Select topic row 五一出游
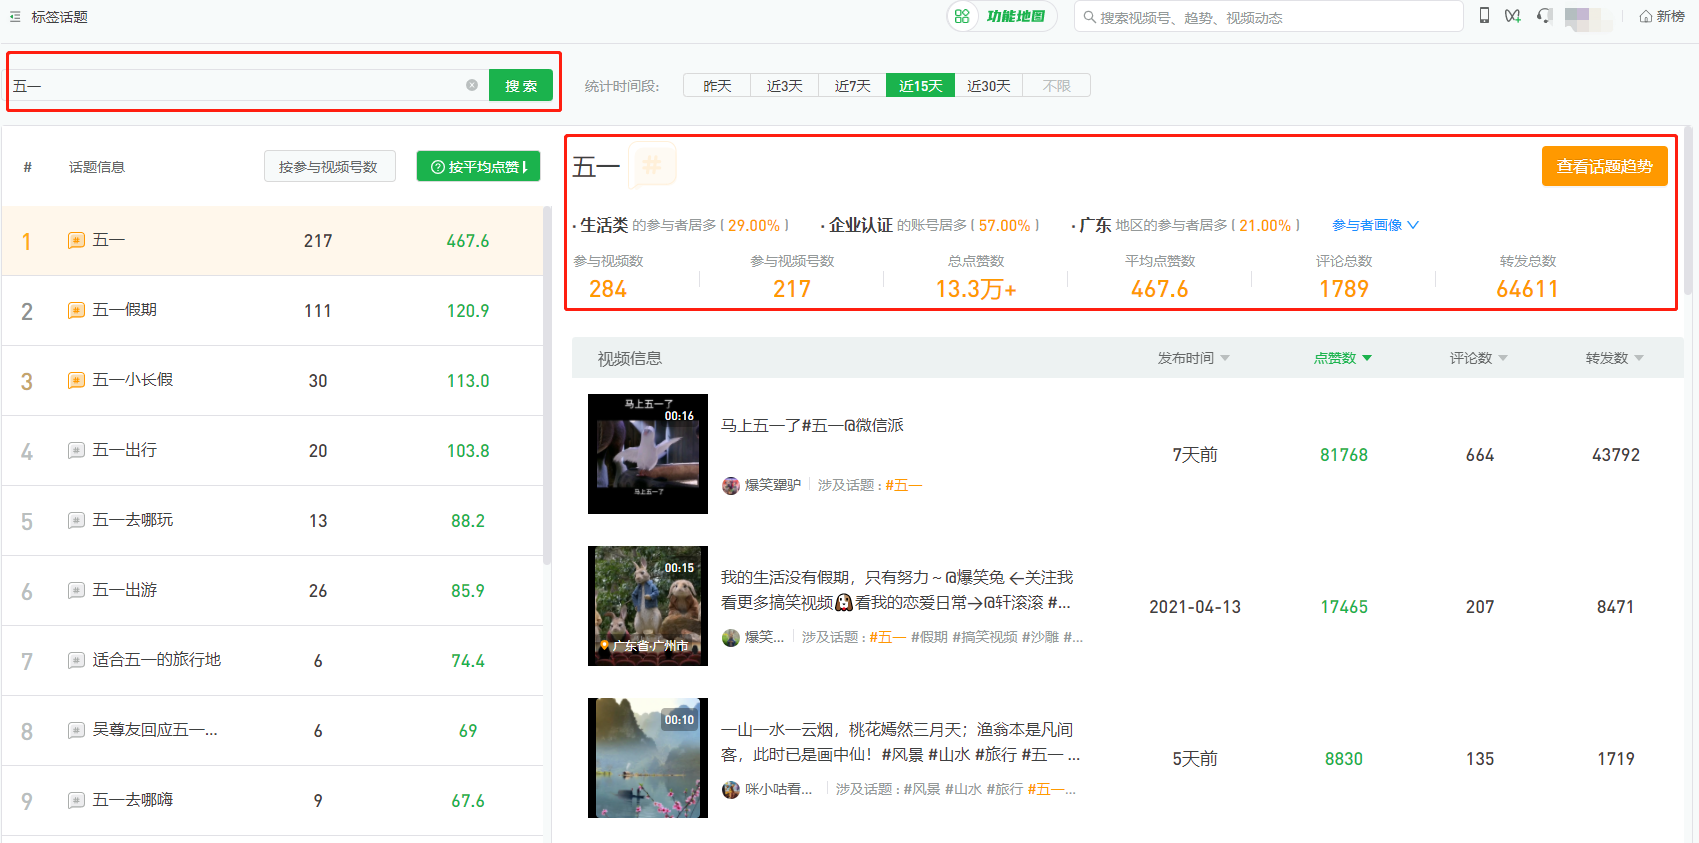 click(272, 591)
